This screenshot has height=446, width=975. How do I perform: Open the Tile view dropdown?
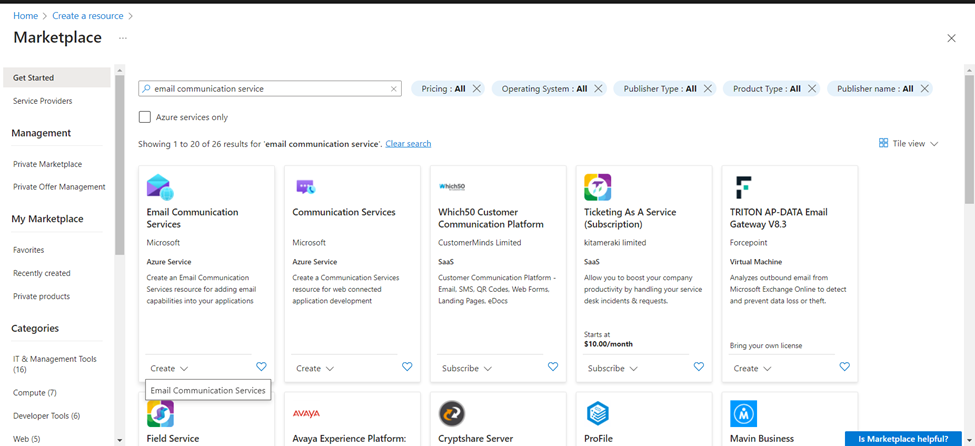point(908,143)
